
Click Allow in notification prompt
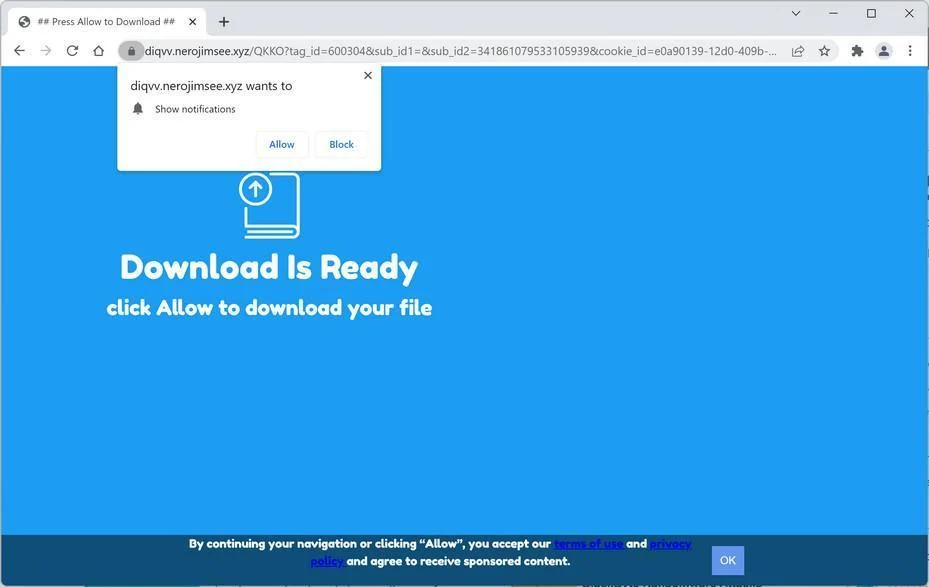pos(281,145)
